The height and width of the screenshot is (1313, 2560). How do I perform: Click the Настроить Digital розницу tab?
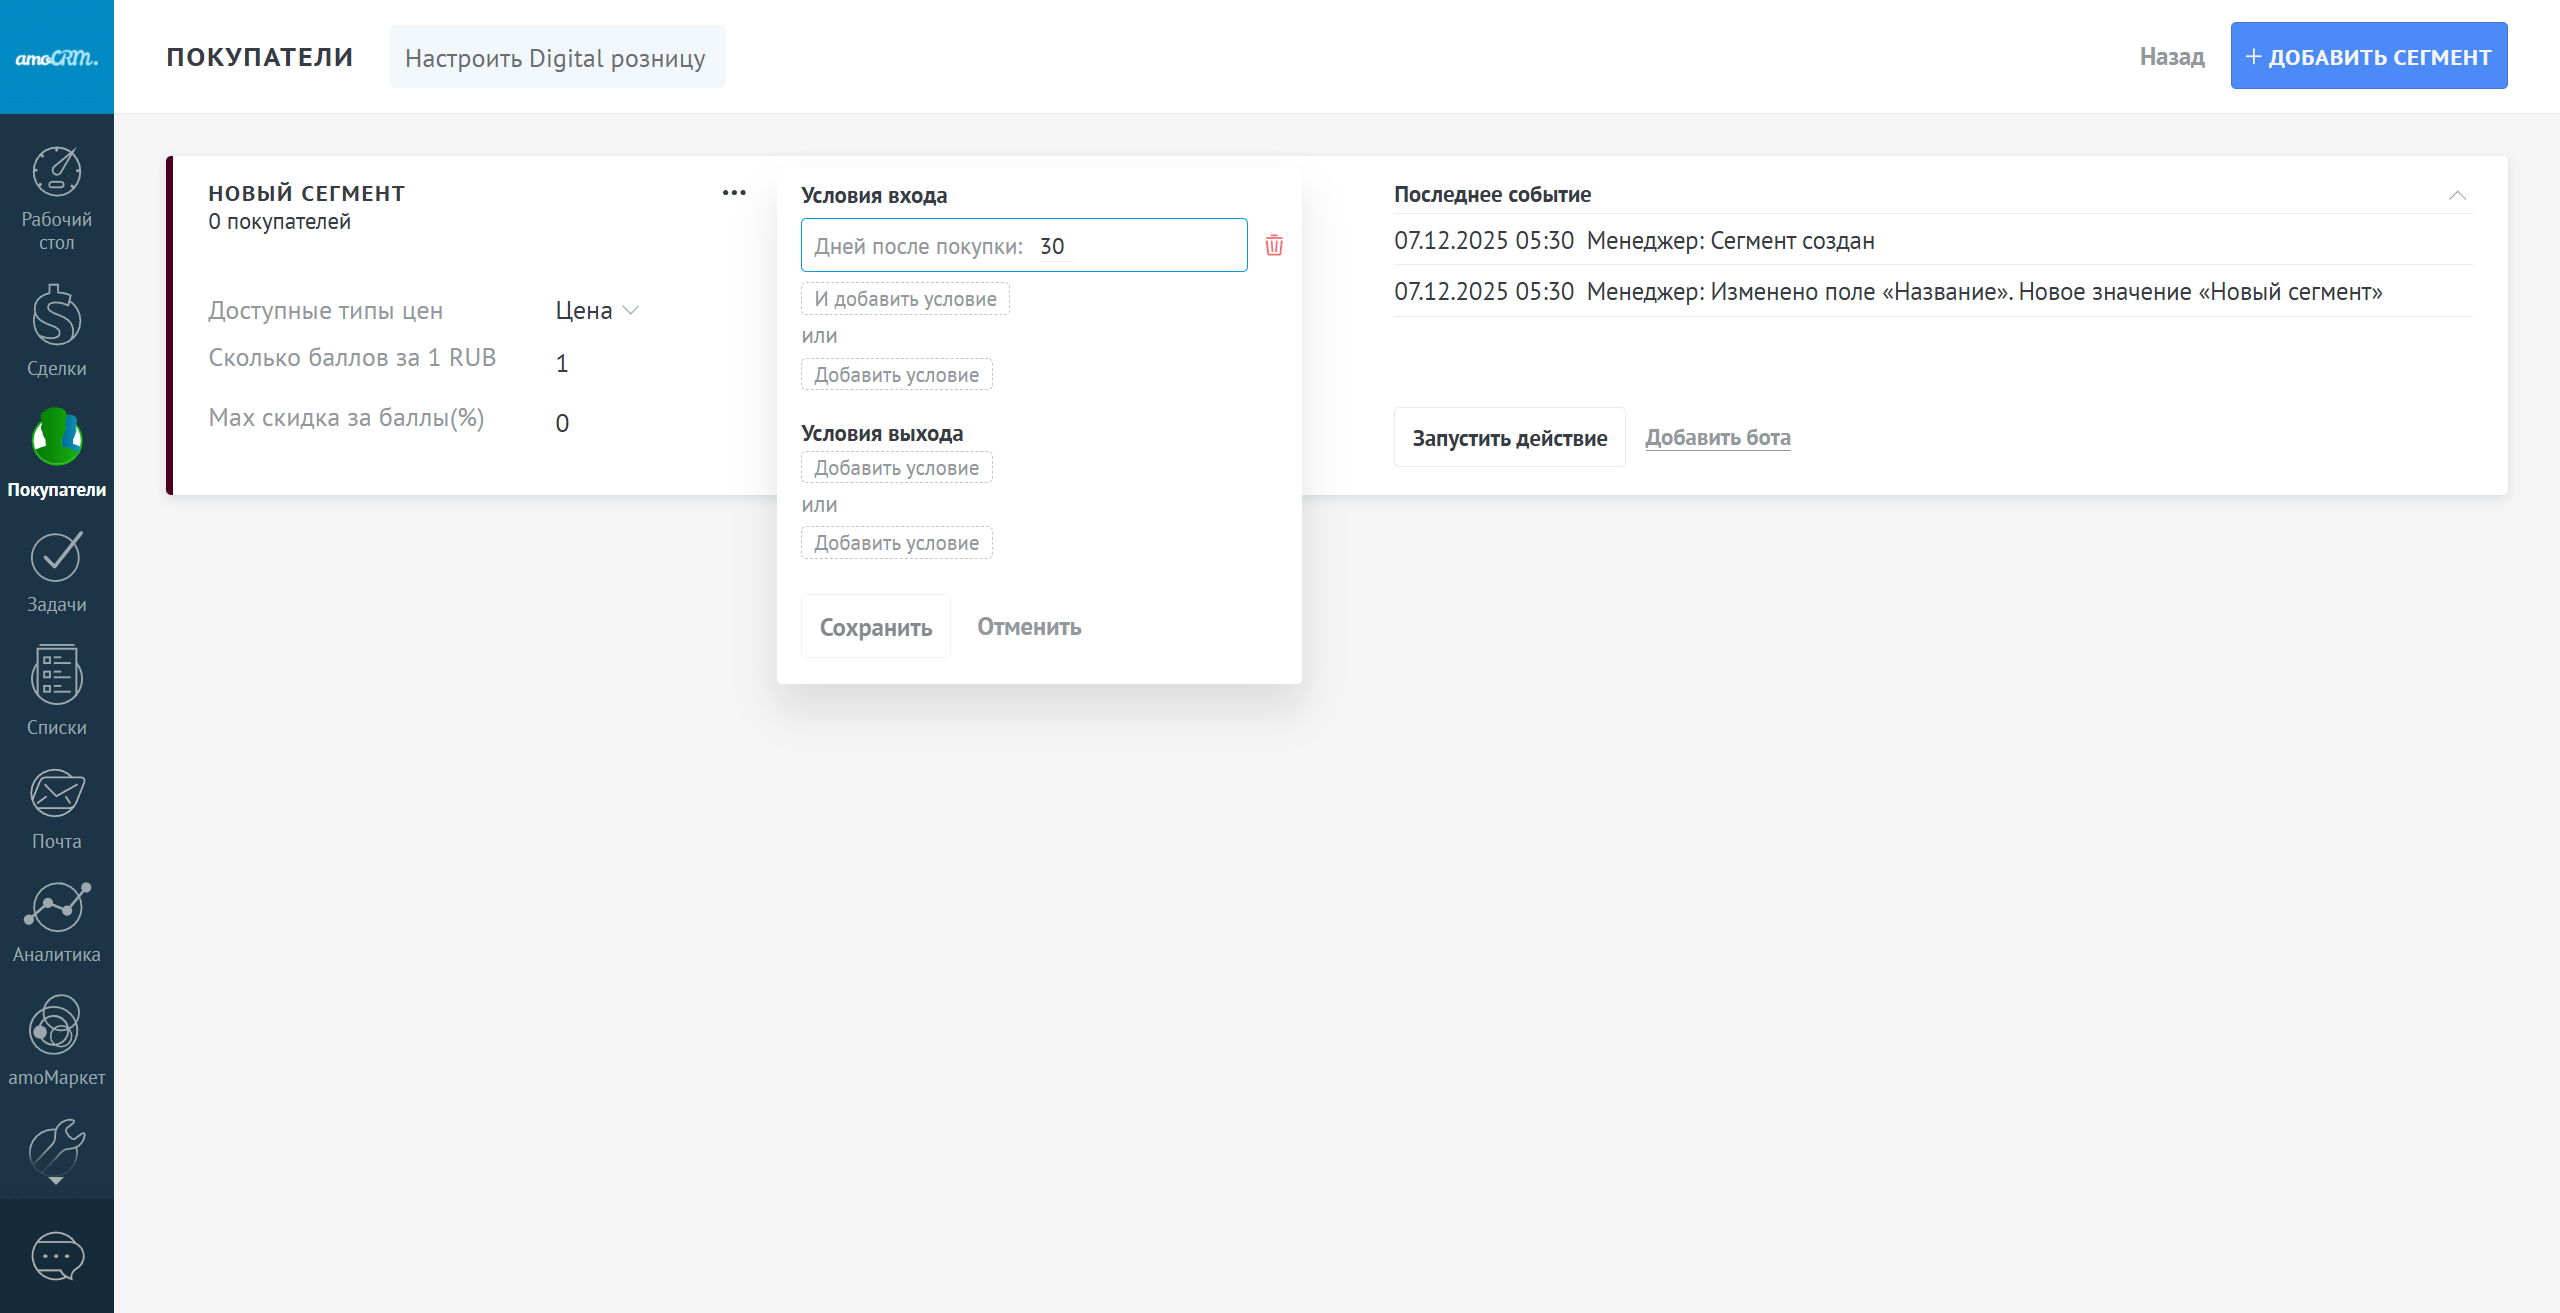pos(556,58)
